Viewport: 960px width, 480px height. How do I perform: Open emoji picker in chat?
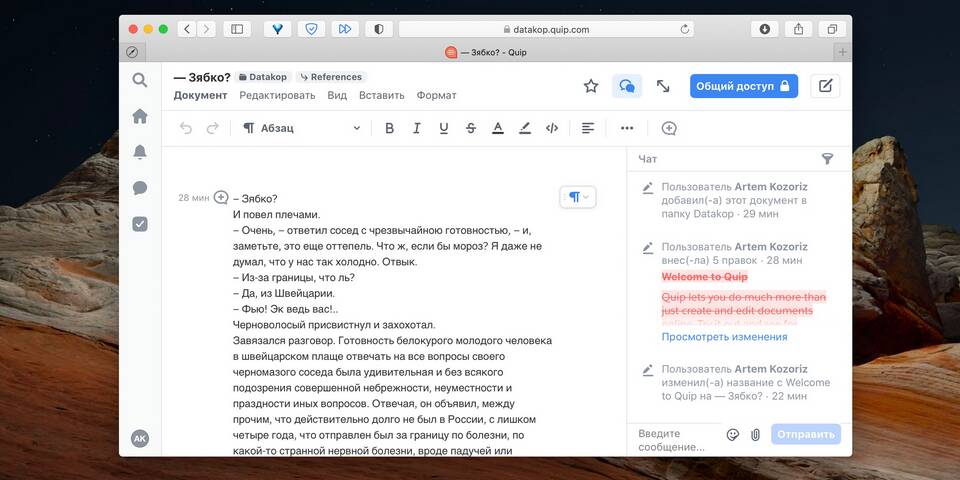click(x=733, y=435)
